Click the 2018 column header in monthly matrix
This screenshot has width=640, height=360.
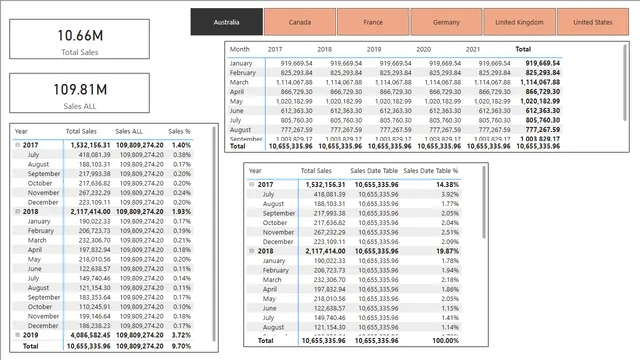point(324,49)
